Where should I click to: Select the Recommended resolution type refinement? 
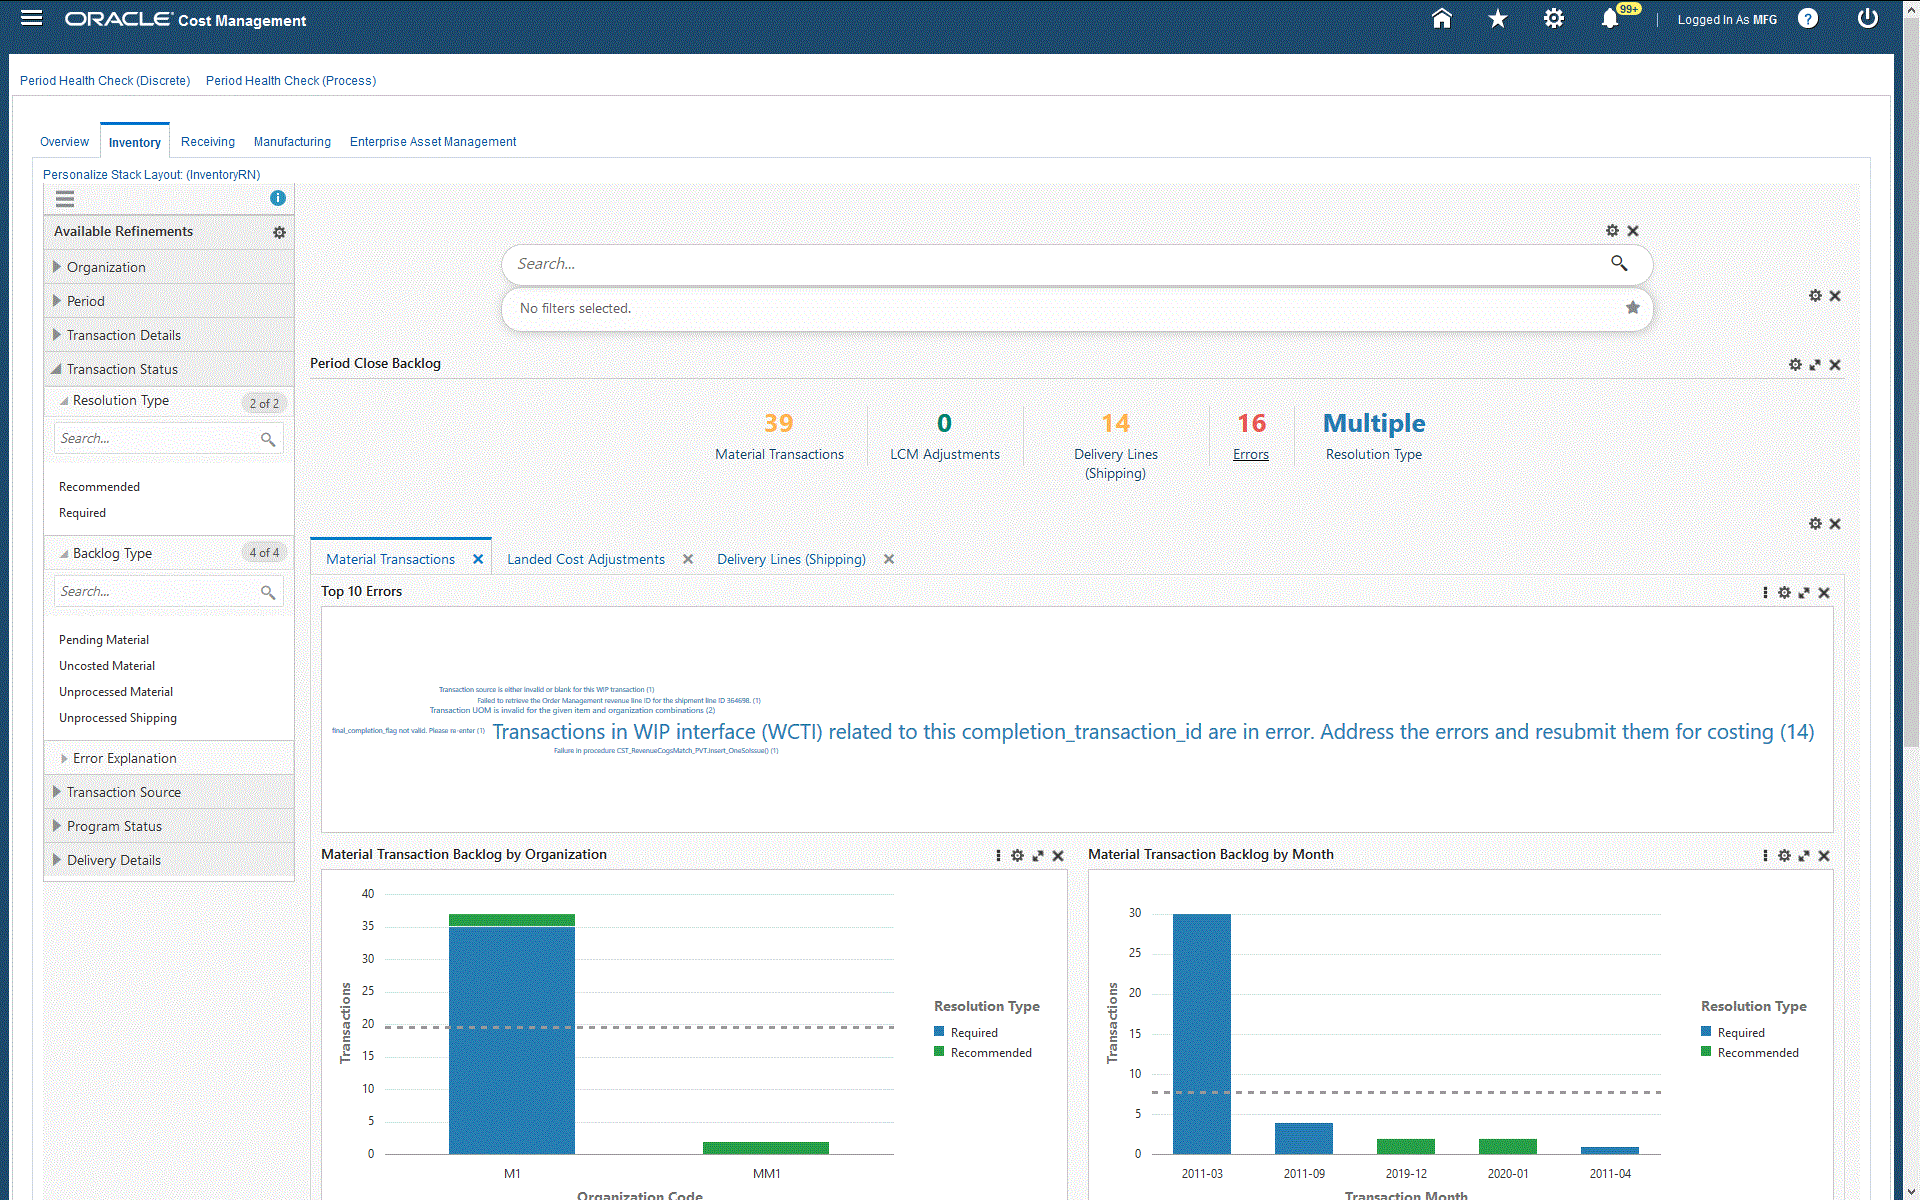(99, 487)
